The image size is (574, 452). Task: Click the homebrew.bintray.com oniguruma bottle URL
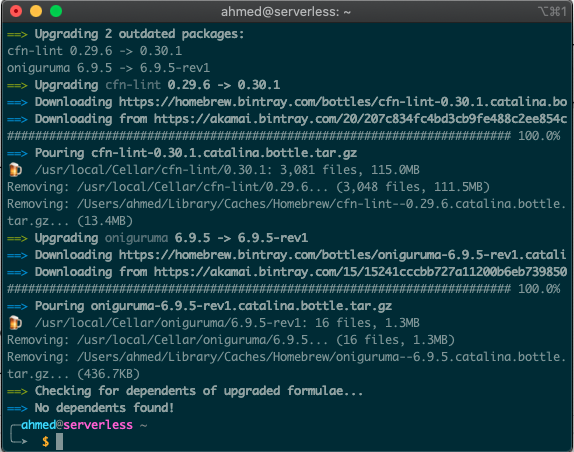pos(343,255)
